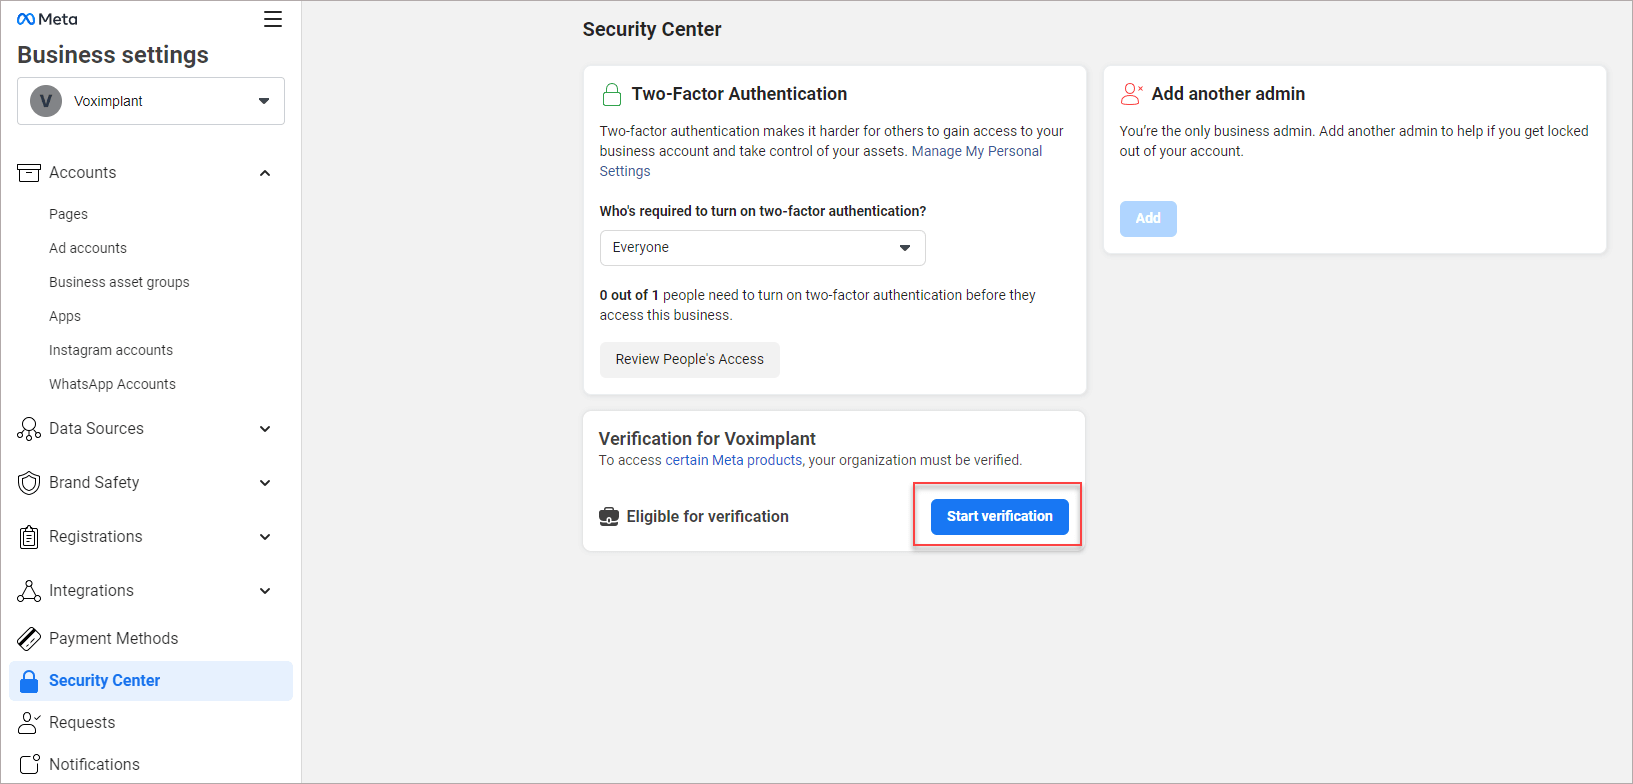
Task: Click the Payment Methods card icon
Action: click(x=29, y=638)
